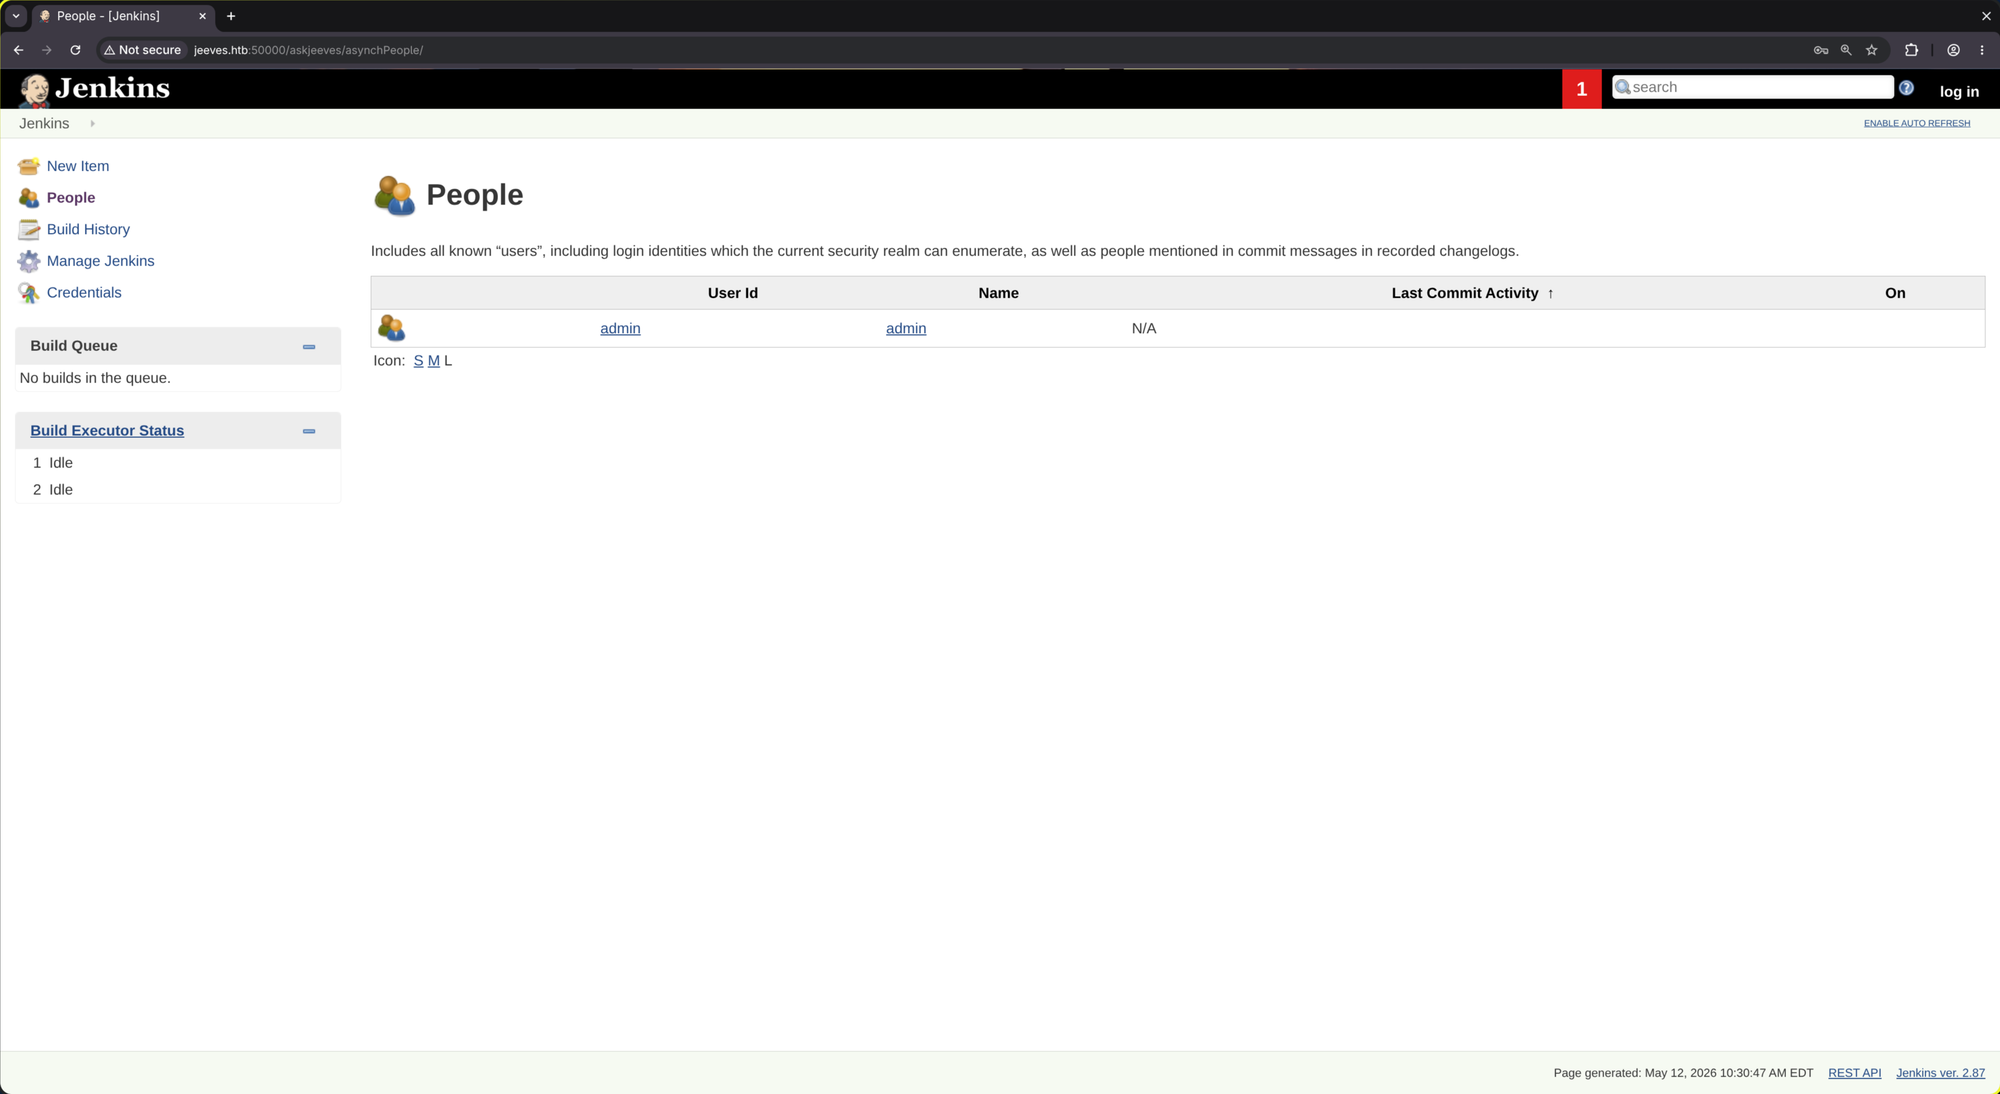Screen dimensions: 2000x1094
Task: Click the Credentials keys icon
Action: (x=29, y=293)
